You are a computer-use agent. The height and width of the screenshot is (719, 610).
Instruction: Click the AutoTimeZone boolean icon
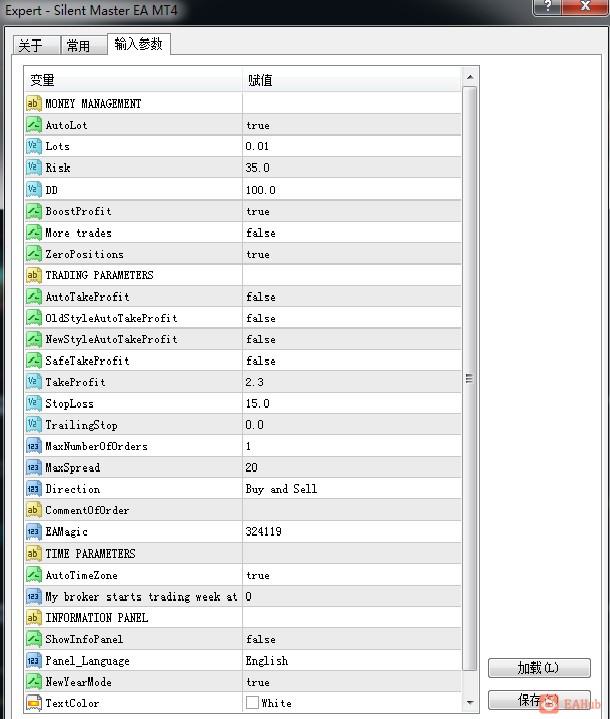(33, 575)
